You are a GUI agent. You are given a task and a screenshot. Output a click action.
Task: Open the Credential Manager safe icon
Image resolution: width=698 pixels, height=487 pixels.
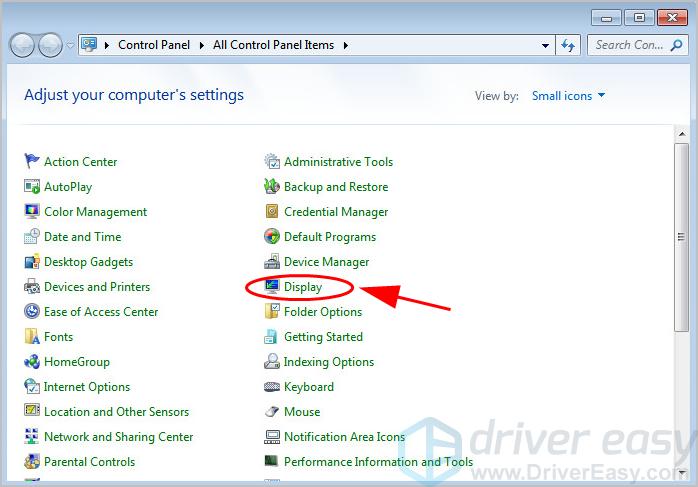point(272,211)
